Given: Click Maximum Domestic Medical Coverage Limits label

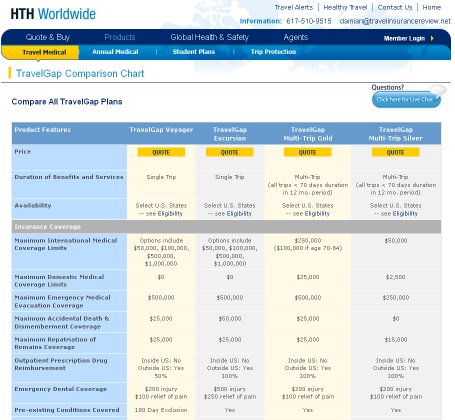Looking at the screenshot, I should (59, 281).
